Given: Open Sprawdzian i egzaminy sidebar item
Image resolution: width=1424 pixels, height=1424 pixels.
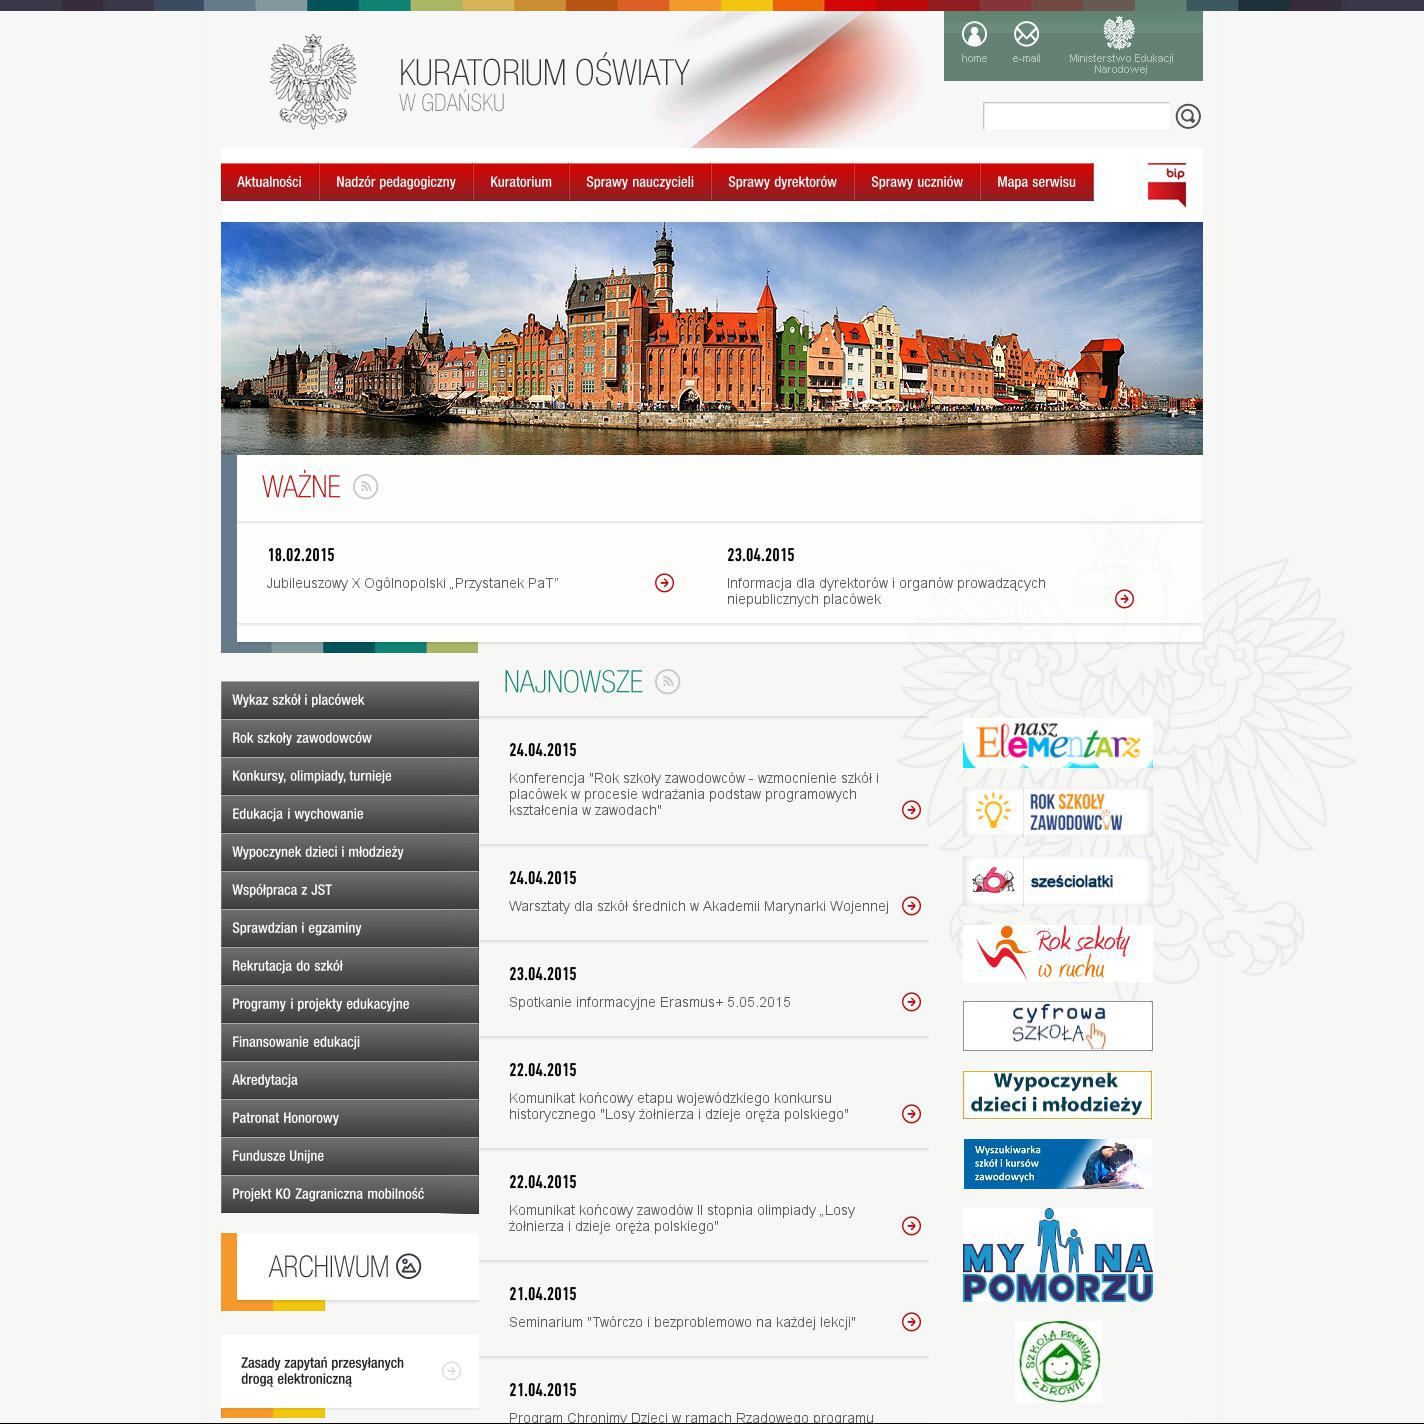Looking at the screenshot, I should click(297, 928).
